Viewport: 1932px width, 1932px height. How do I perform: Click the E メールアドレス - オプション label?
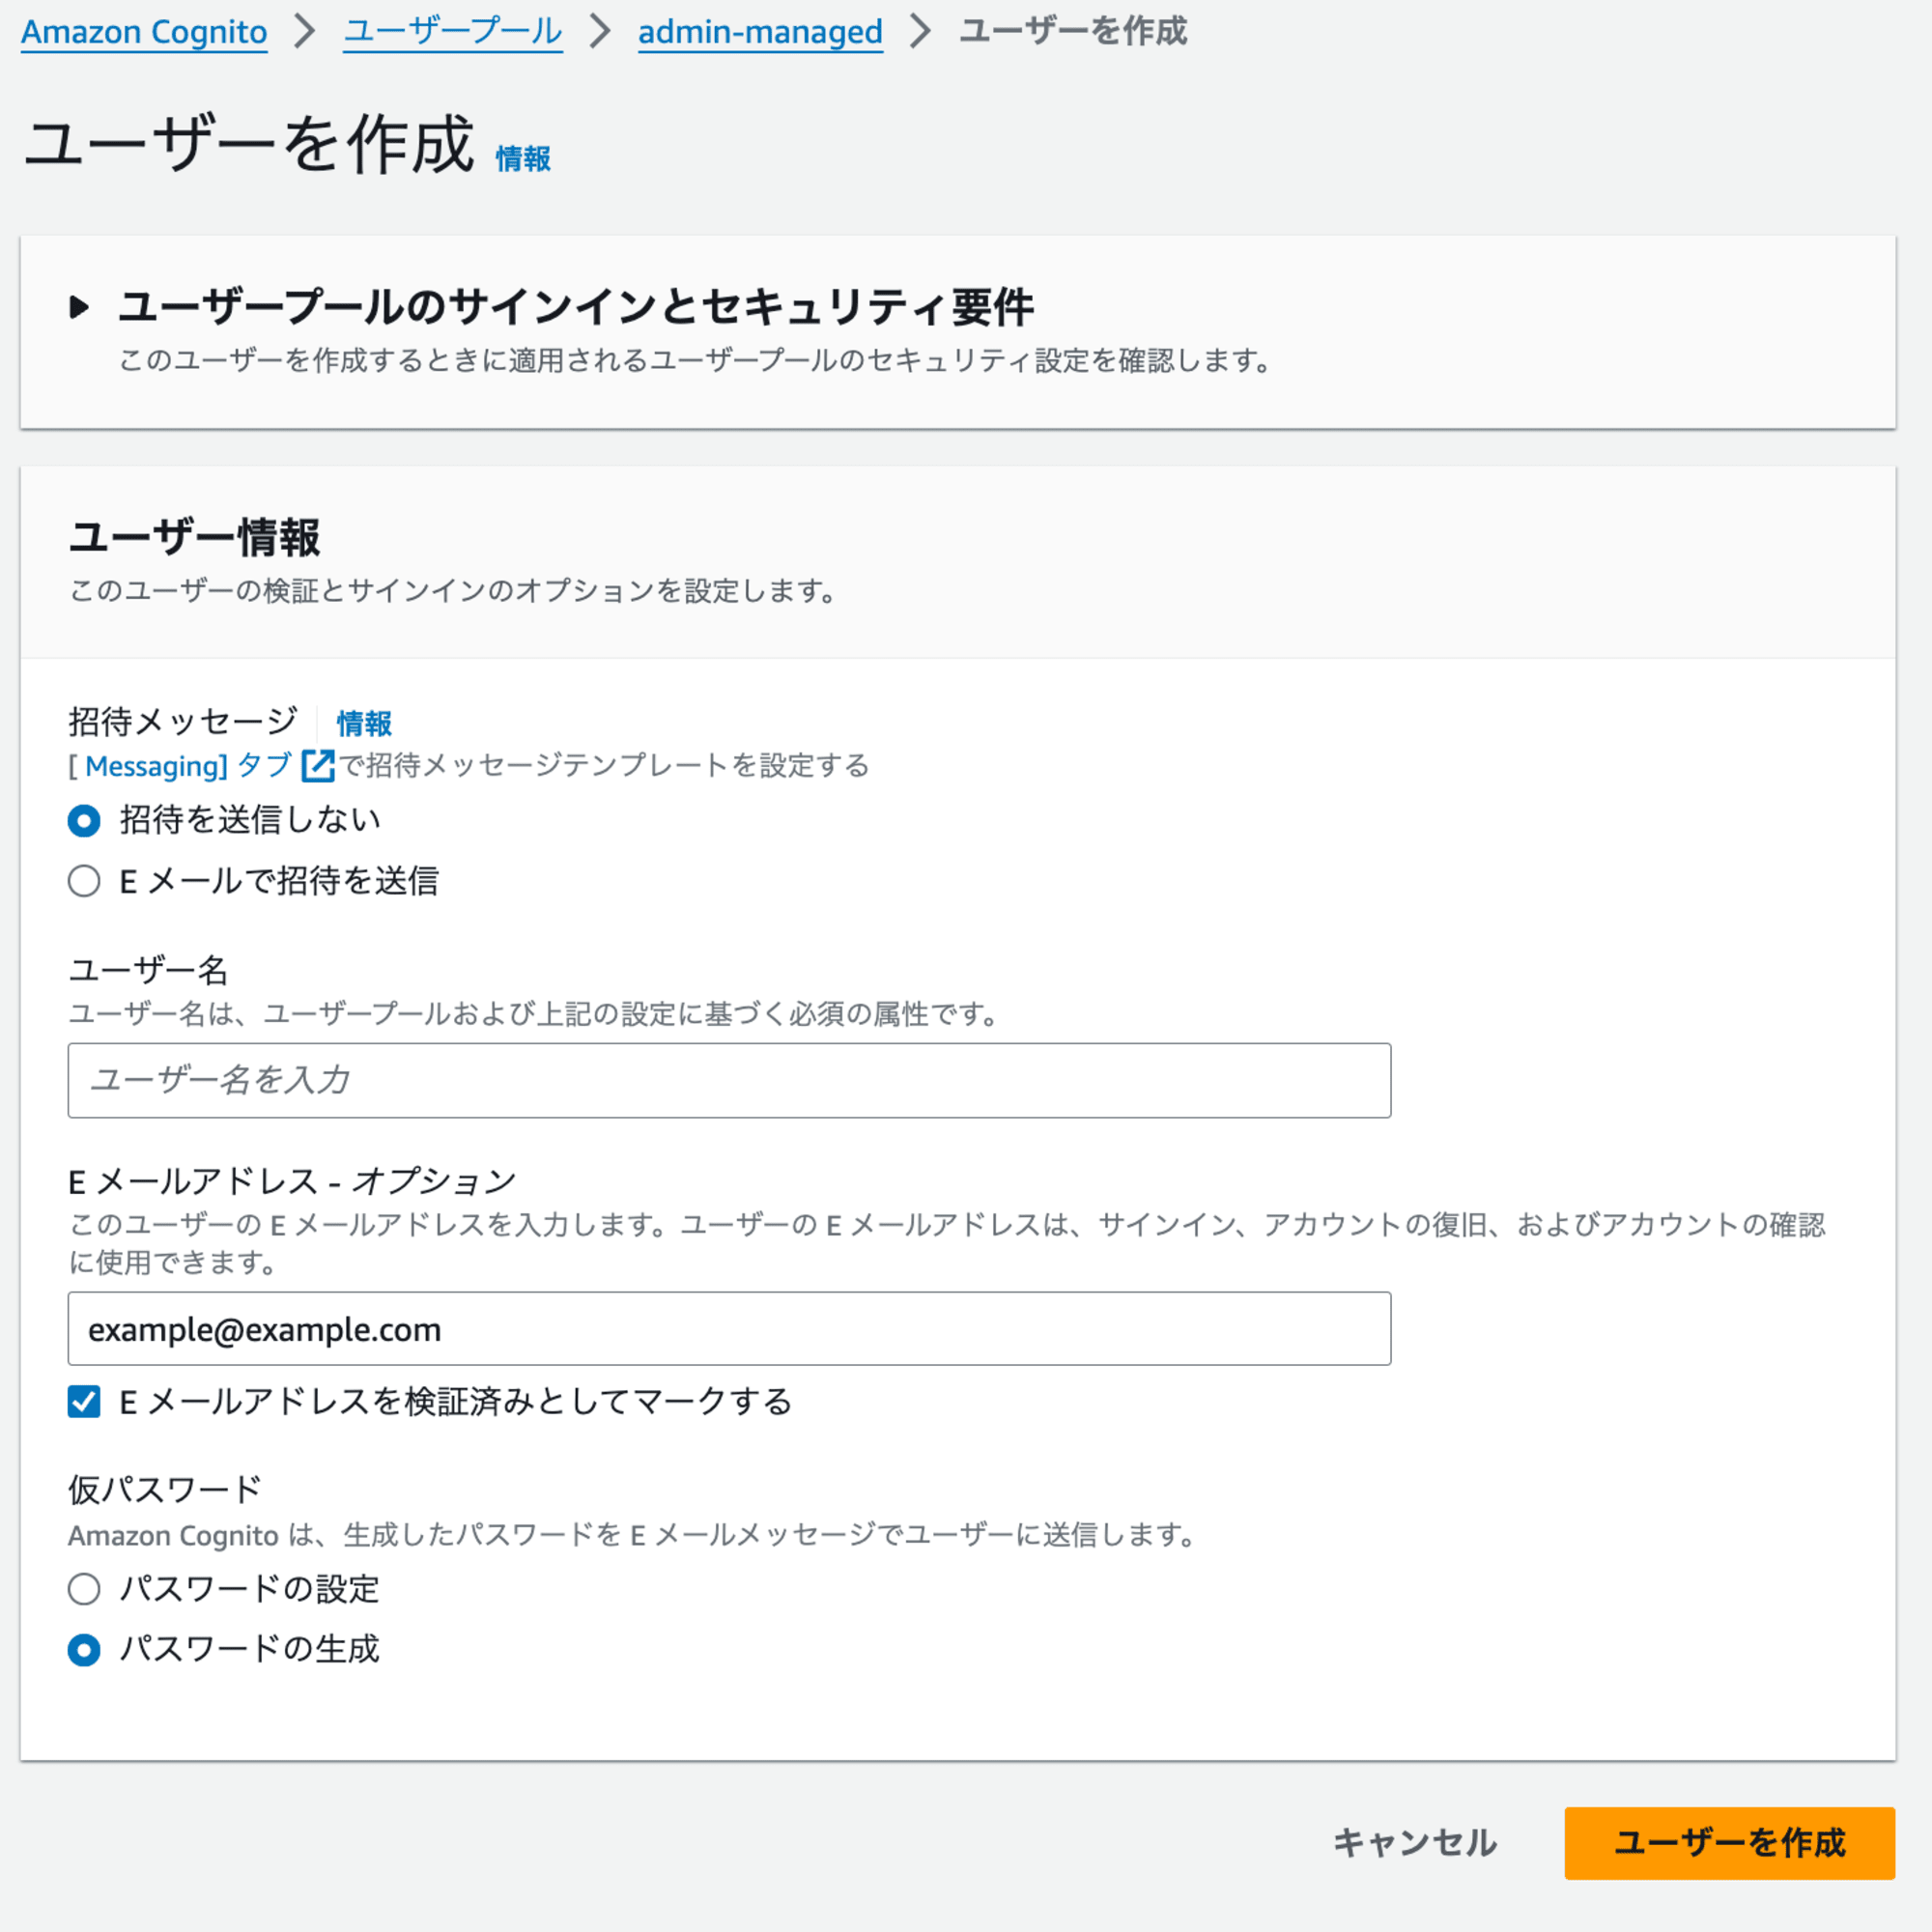point(292,1182)
